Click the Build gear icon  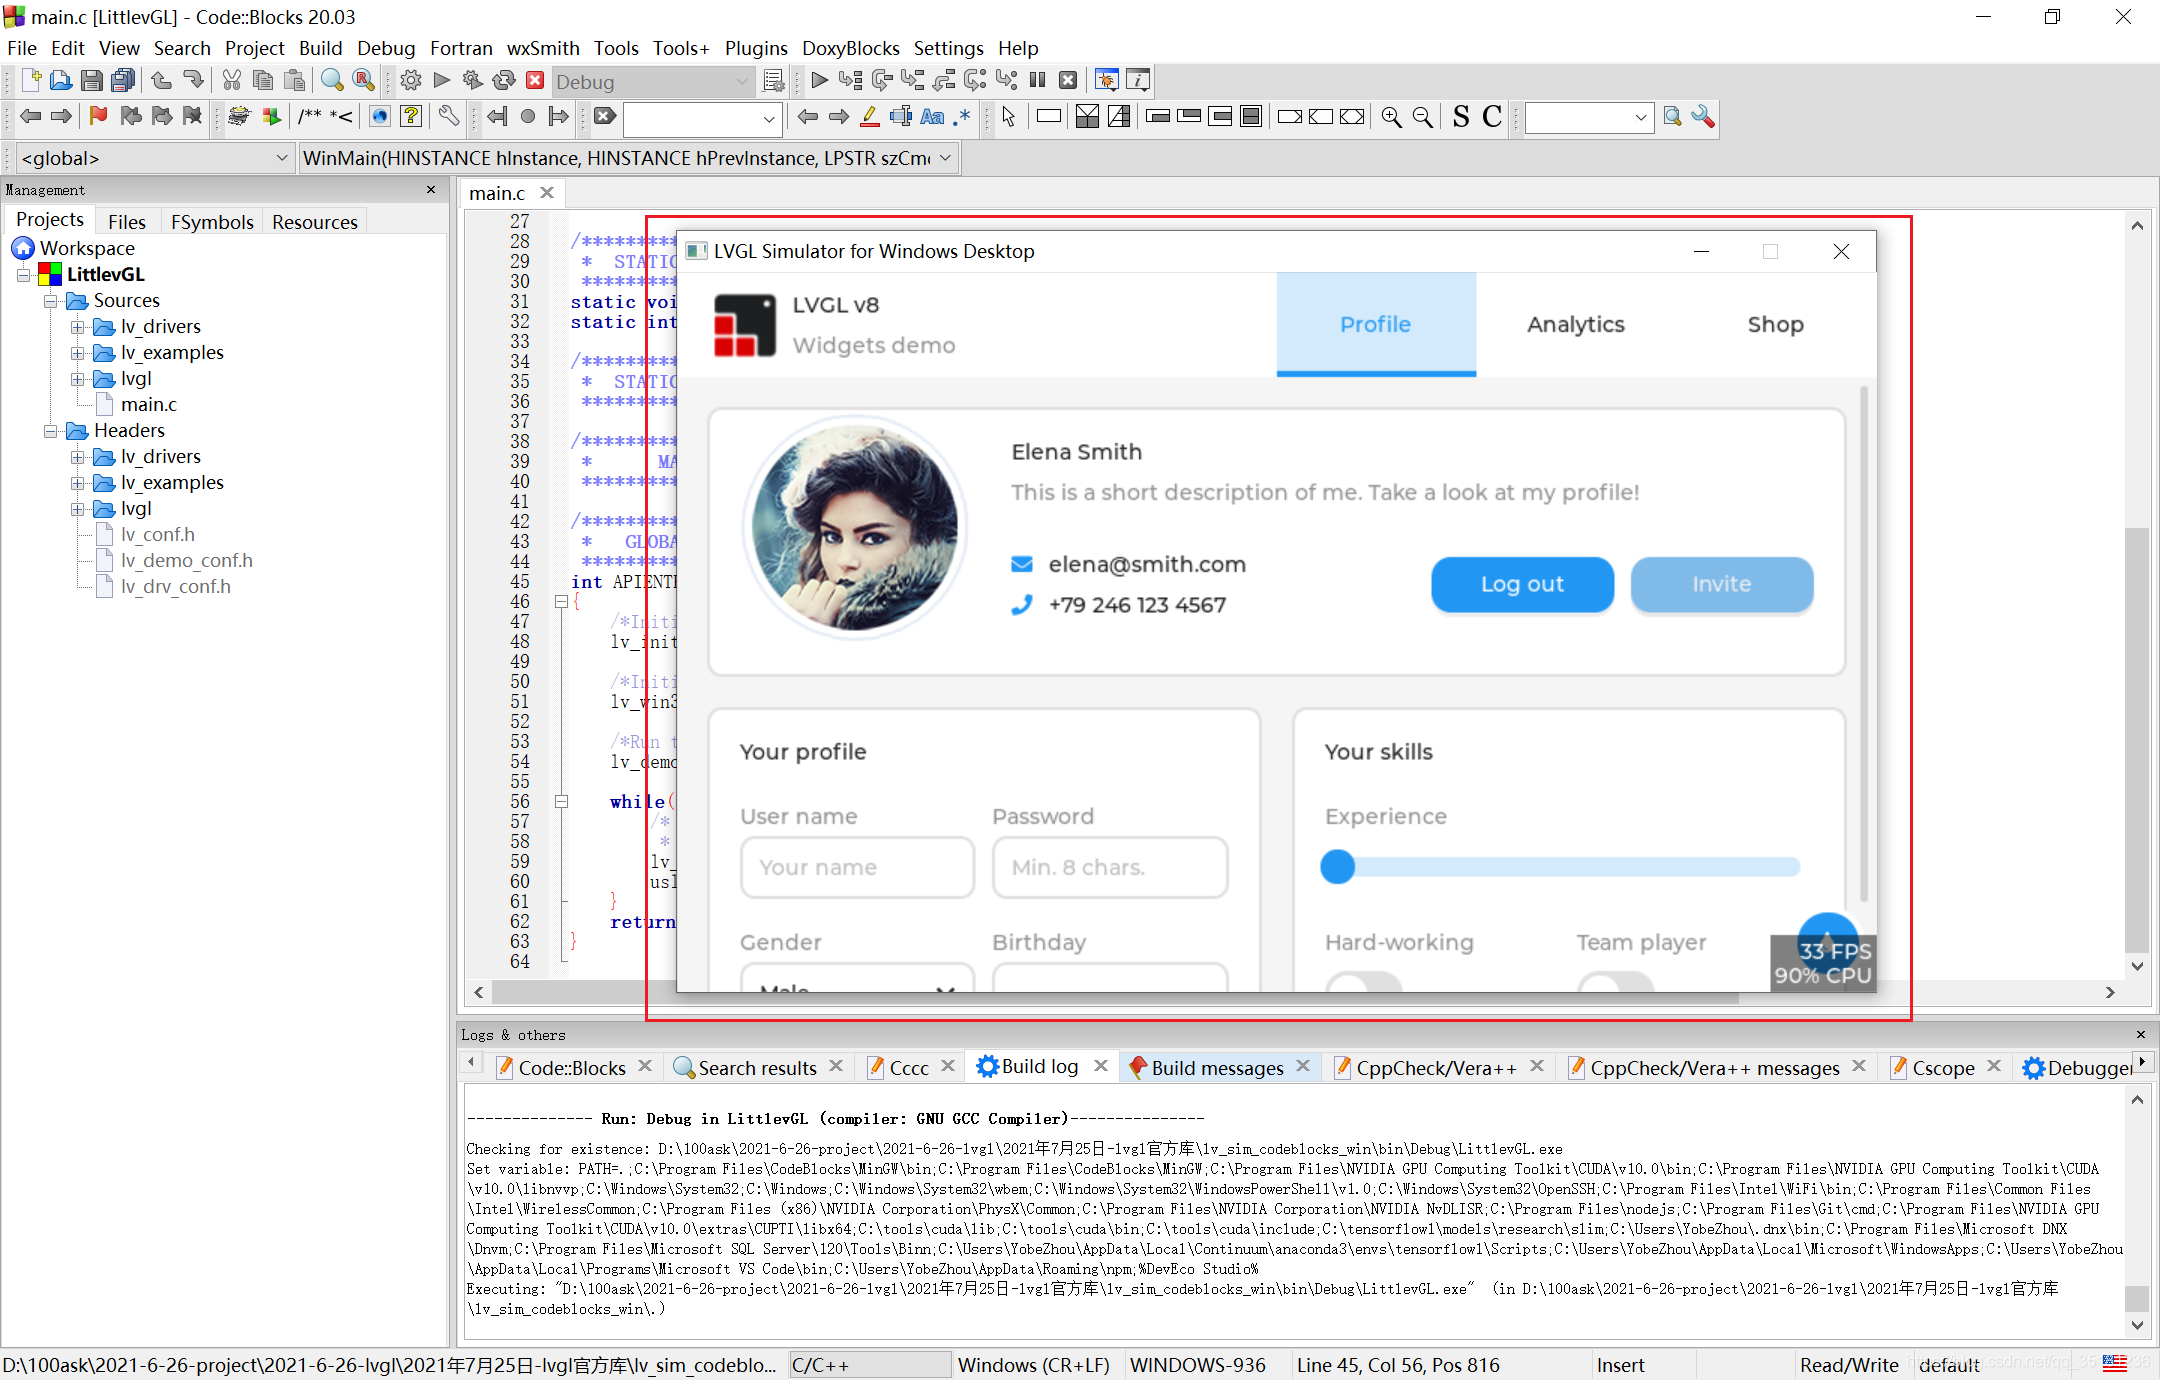(410, 81)
